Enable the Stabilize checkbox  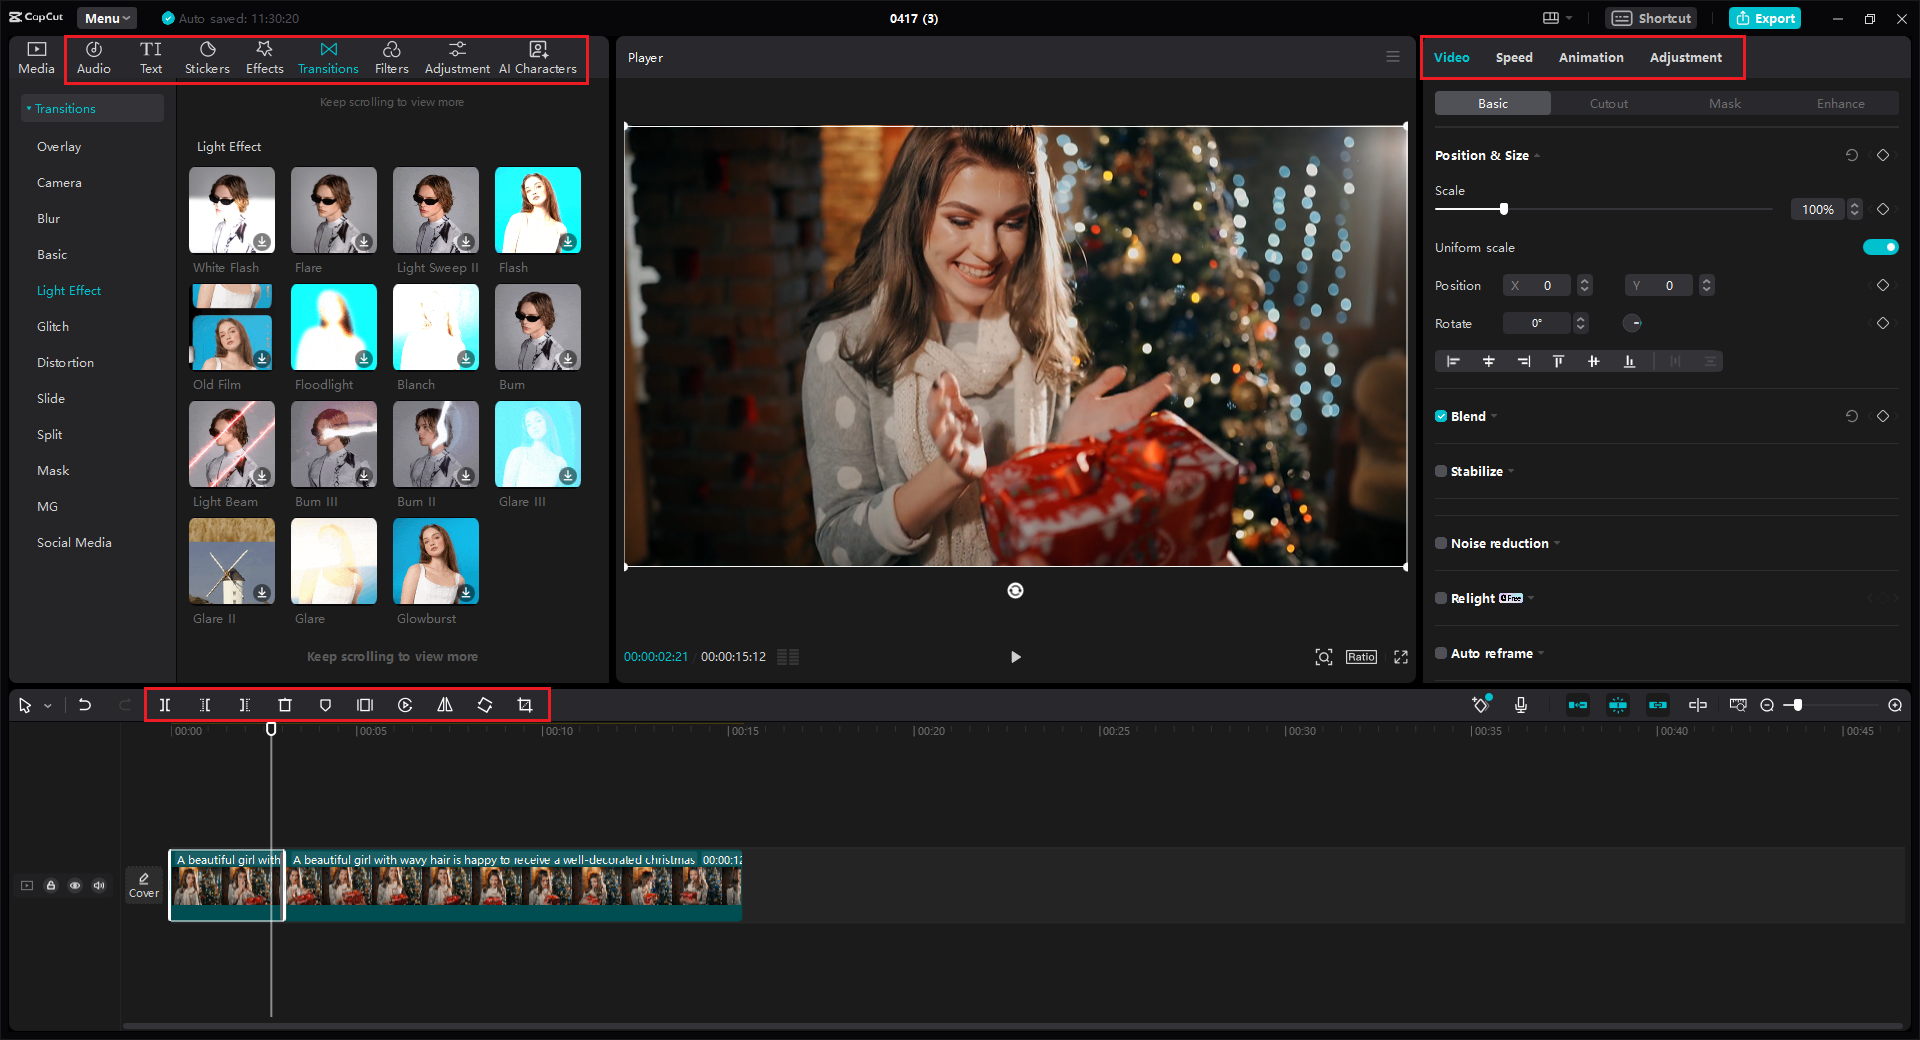[x=1440, y=471]
